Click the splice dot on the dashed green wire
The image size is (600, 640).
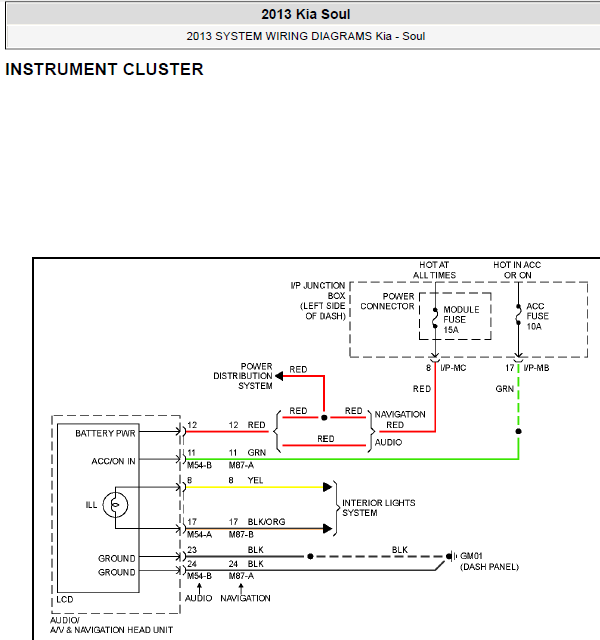pos(518,431)
